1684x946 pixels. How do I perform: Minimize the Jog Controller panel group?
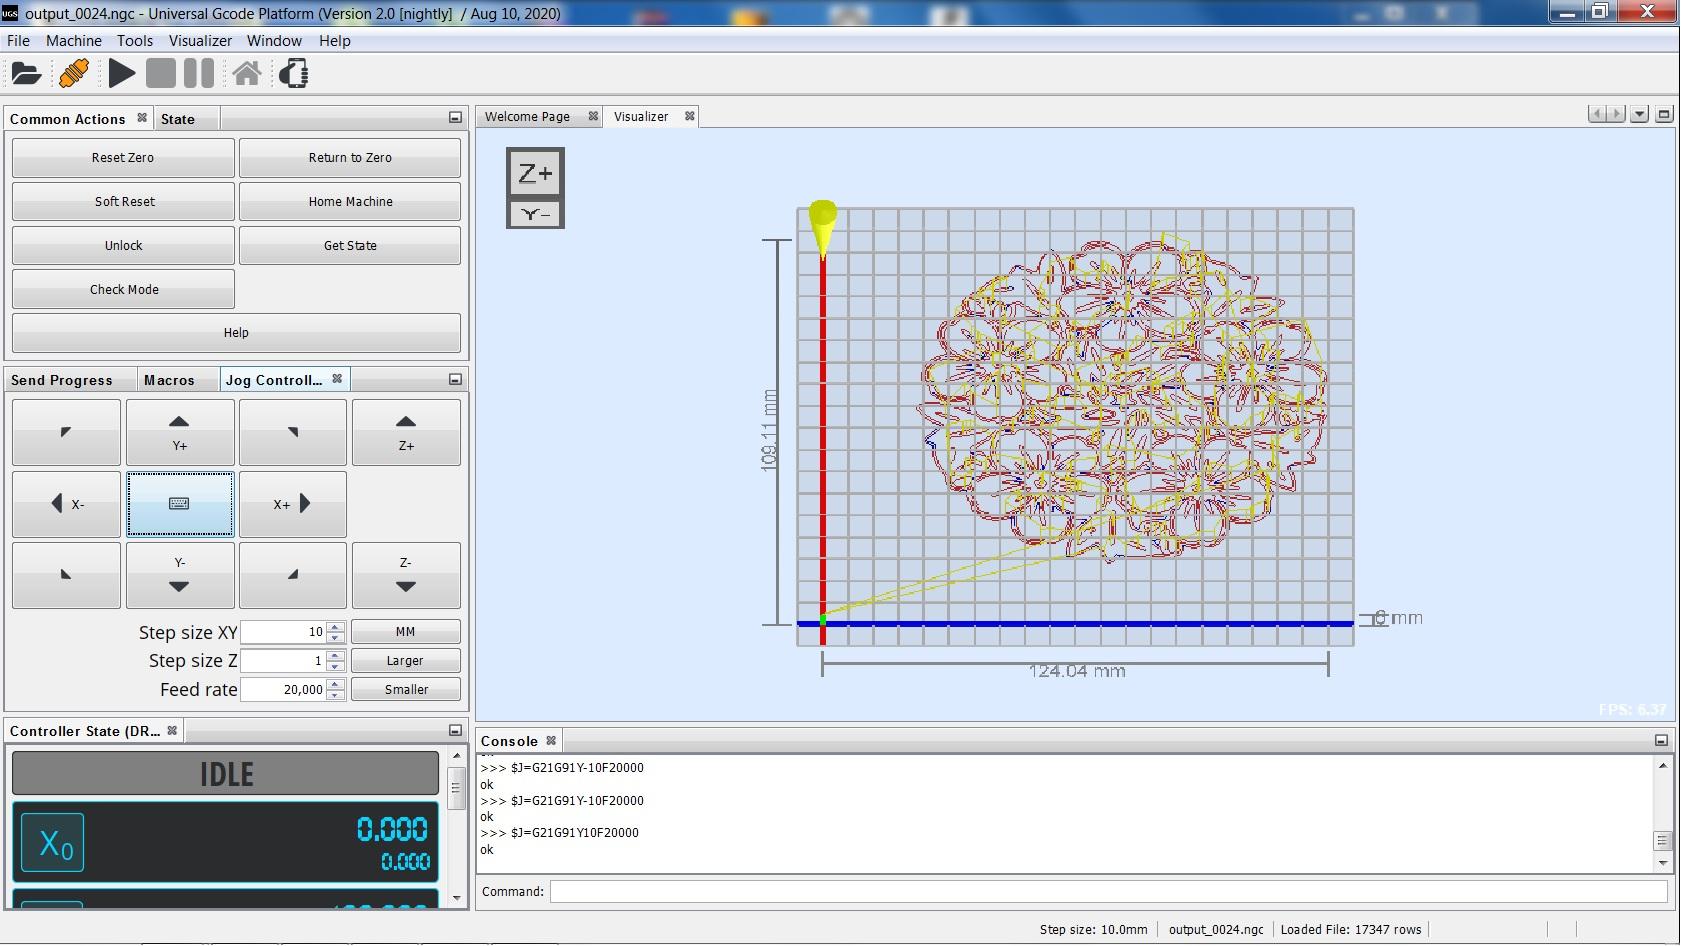455,379
